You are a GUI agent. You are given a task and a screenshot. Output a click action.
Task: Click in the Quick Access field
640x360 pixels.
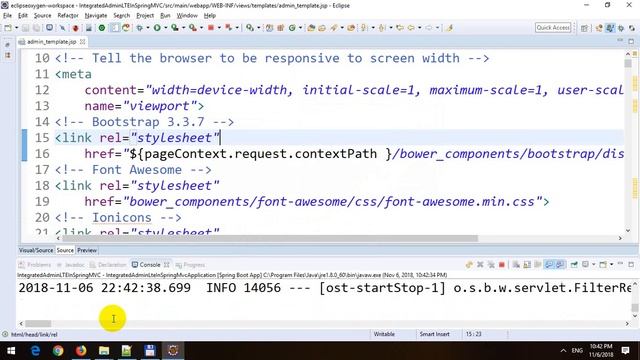point(553,27)
